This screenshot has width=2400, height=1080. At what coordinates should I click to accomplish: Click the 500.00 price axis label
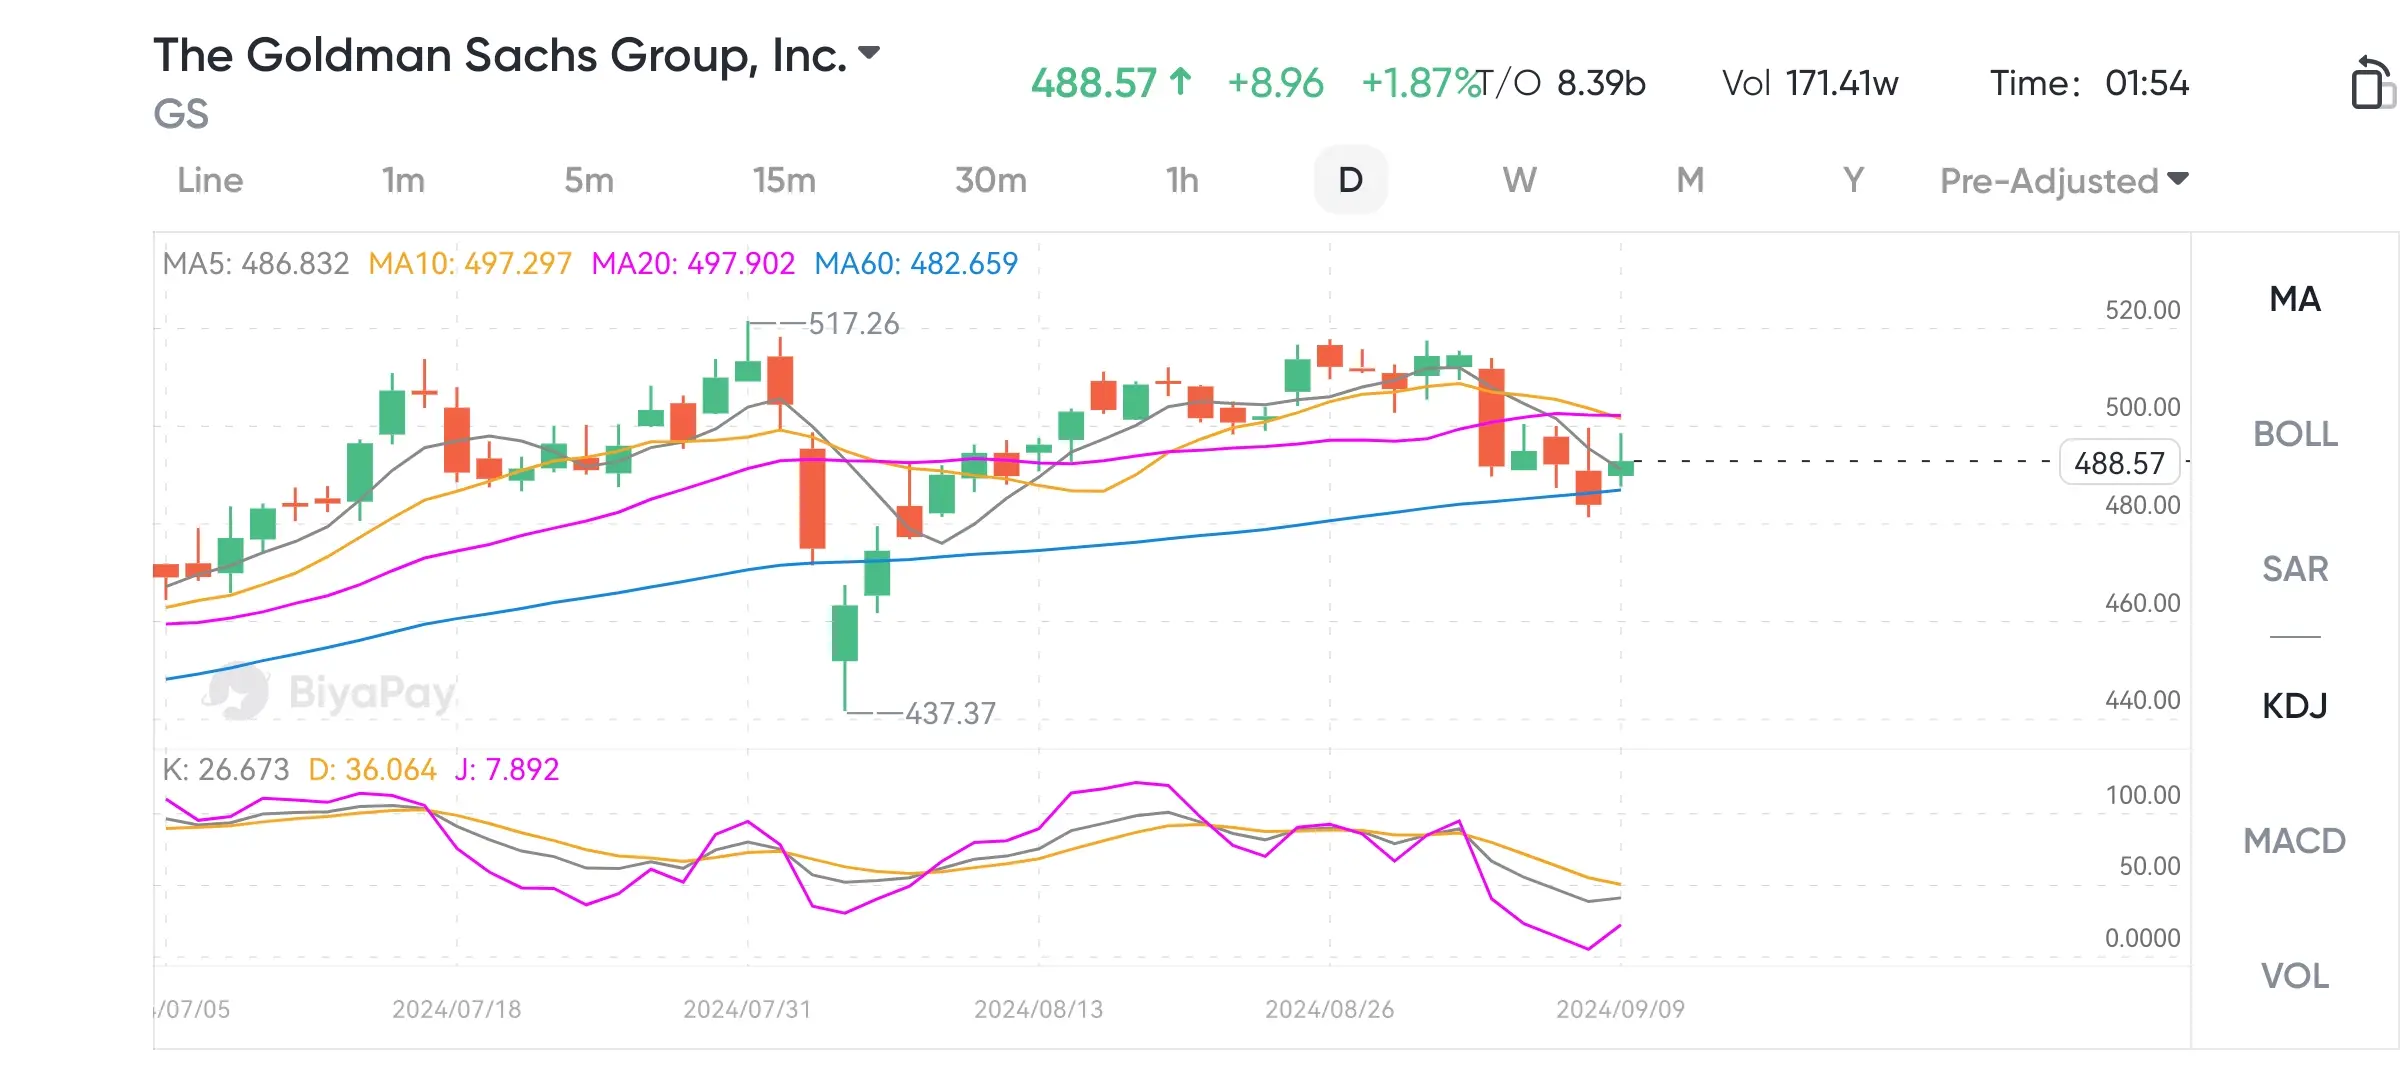coord(2143,407)
